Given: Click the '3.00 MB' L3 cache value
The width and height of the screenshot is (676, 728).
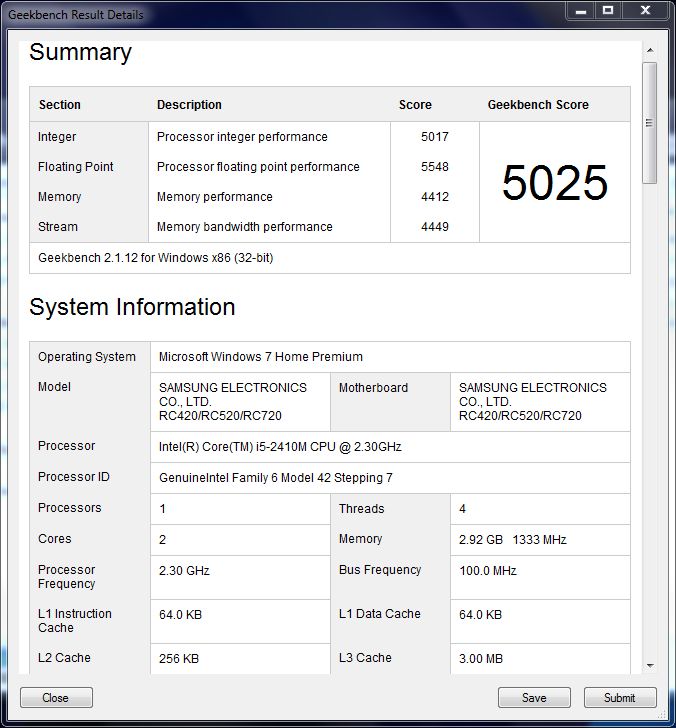Looking at the screenshot, I should (481, 659).
